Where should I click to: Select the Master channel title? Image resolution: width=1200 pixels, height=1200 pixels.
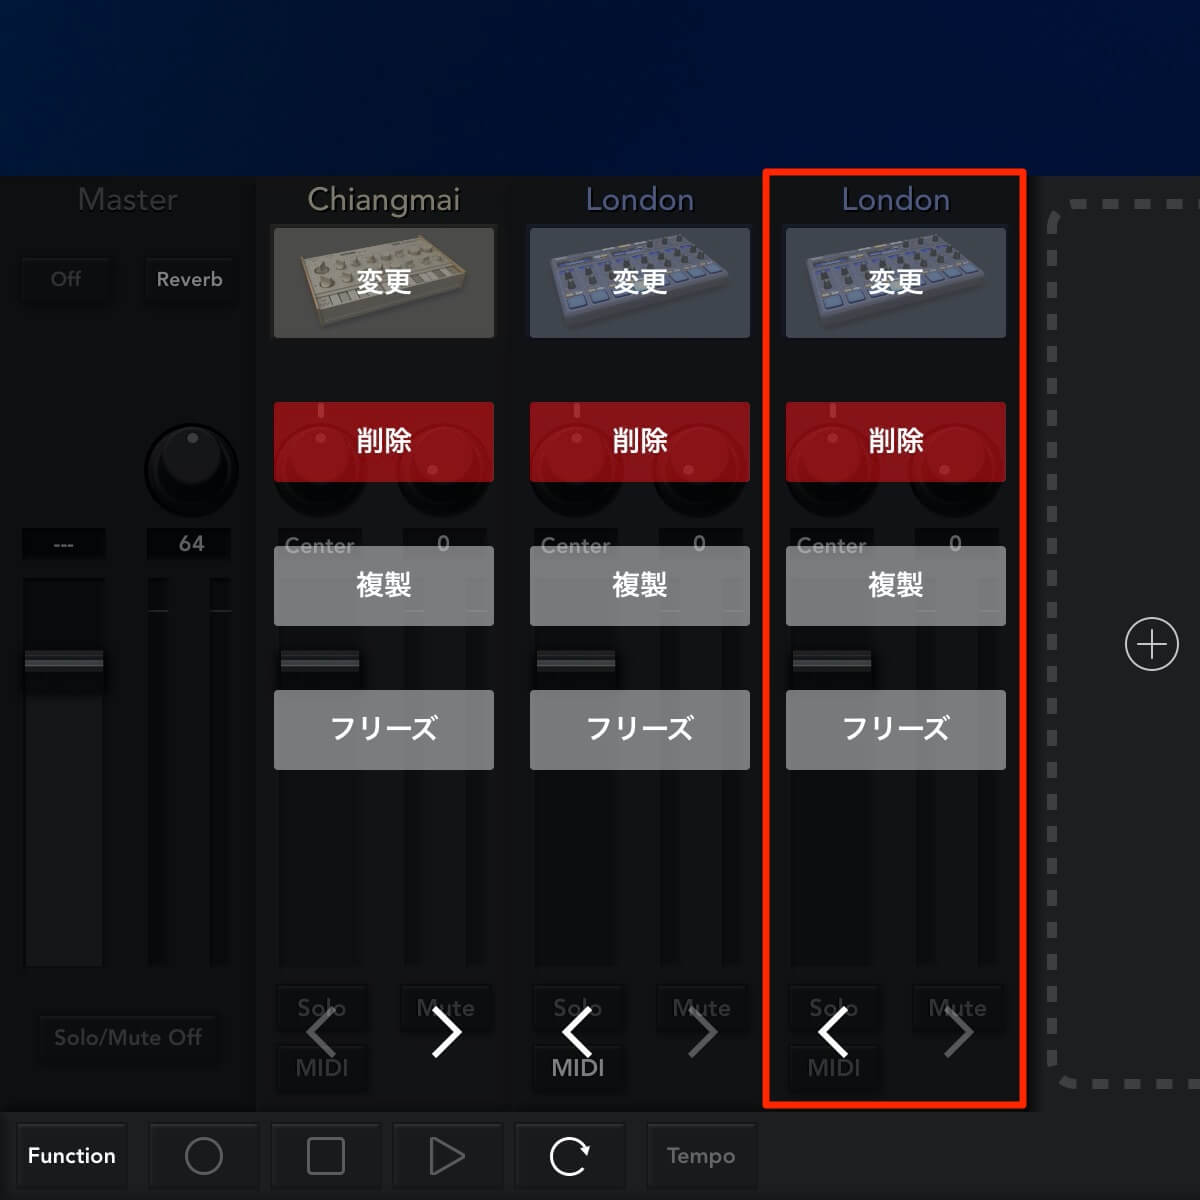(128, 200)
